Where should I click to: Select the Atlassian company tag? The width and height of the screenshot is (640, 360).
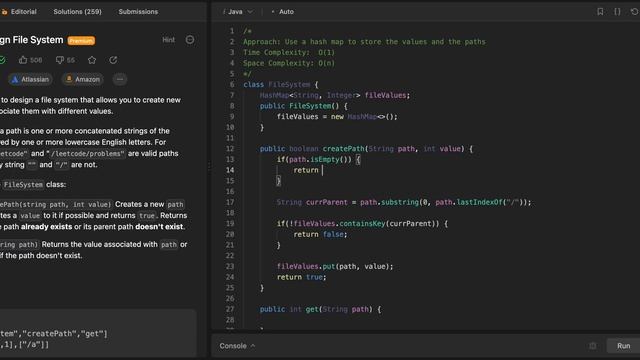tap(30, 79)
